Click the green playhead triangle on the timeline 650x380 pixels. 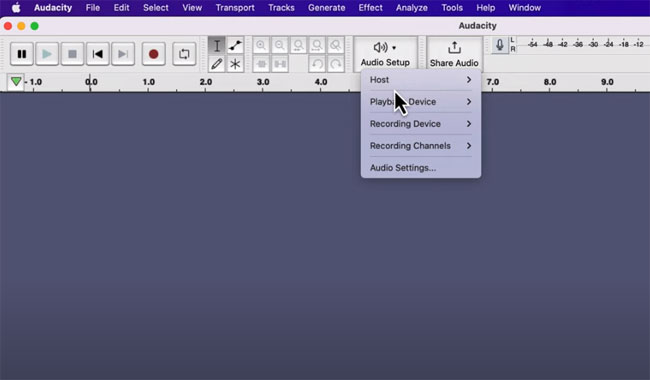pos(16,82)
